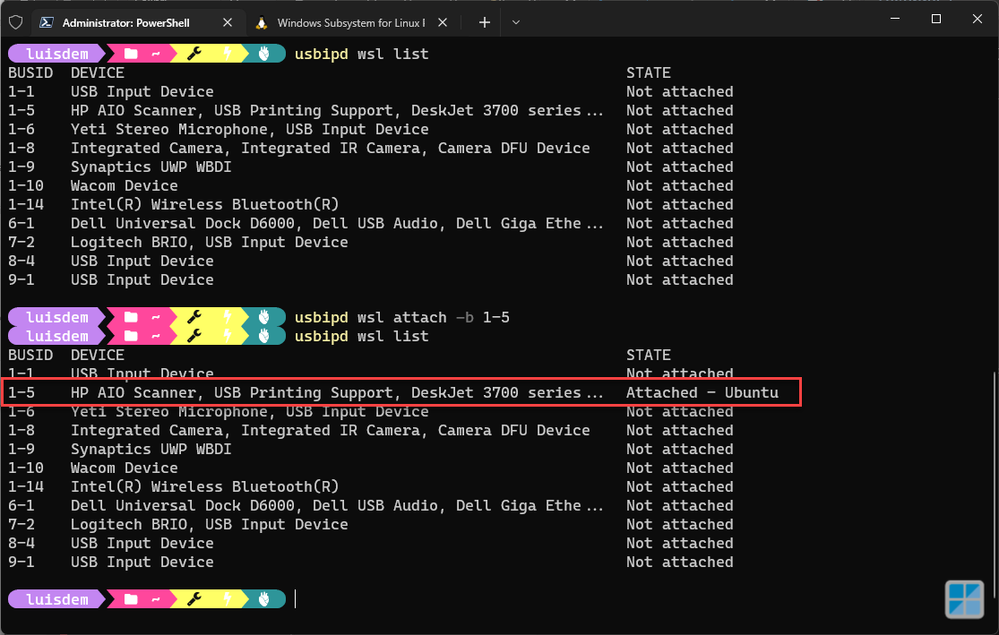The width and height of the screenshot is (999, 635).
Task: Click the second 'usbipd wsl list' command
Action: 361,336
